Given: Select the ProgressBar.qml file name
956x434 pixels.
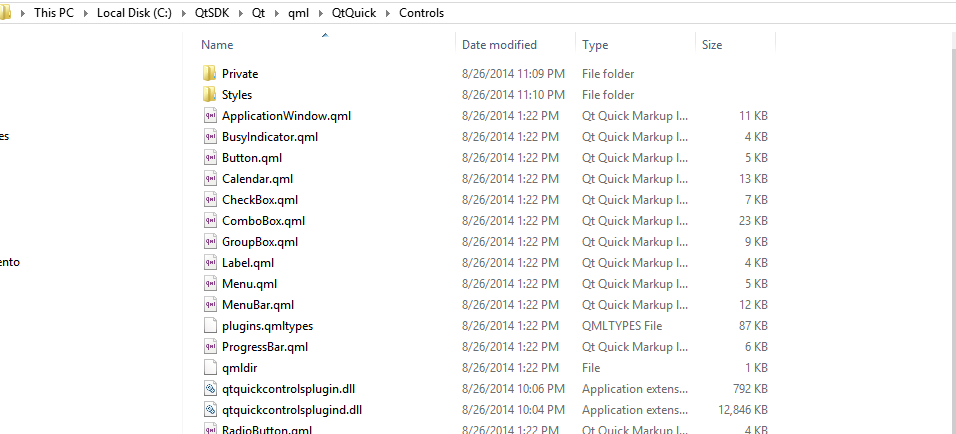Looking at the screenshot, I should [x=264, y=347].
